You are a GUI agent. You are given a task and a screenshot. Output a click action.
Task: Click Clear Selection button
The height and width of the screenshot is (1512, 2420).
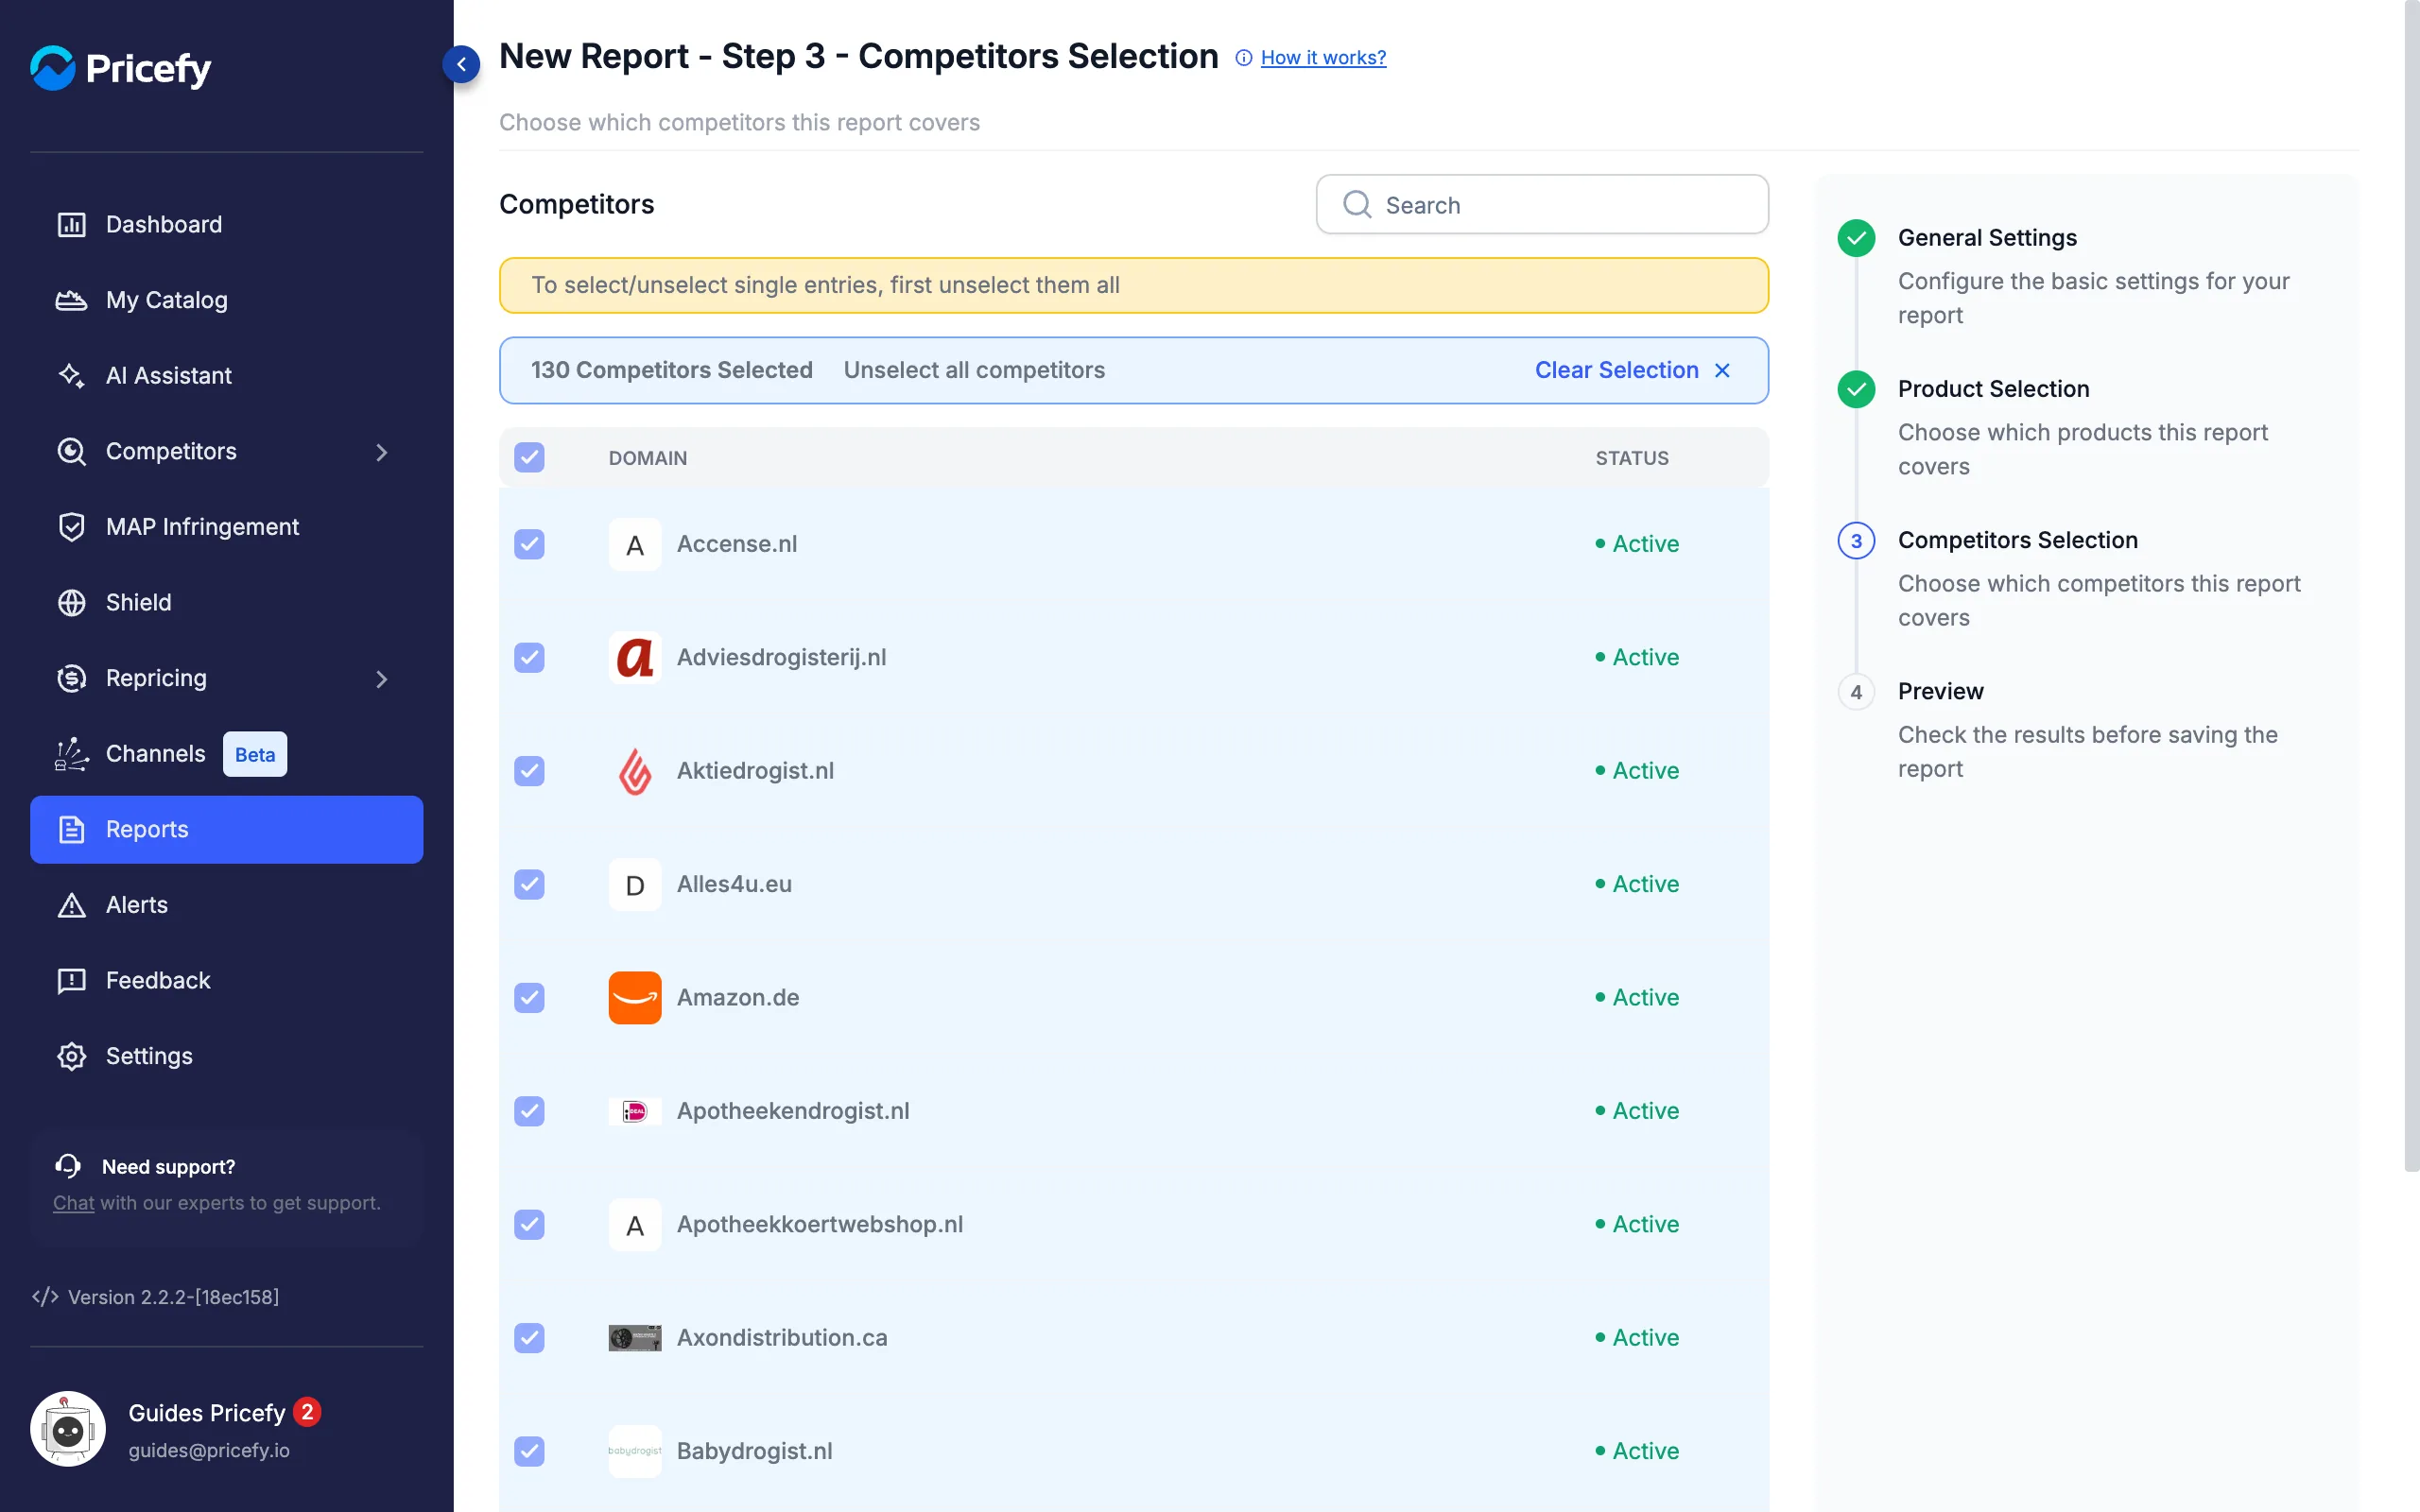(1632, 370)
